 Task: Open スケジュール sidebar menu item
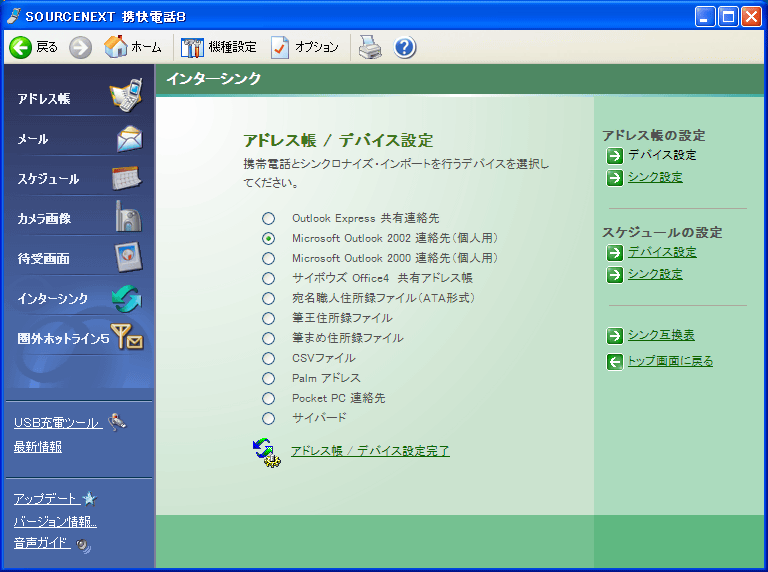tap(48, 179)
